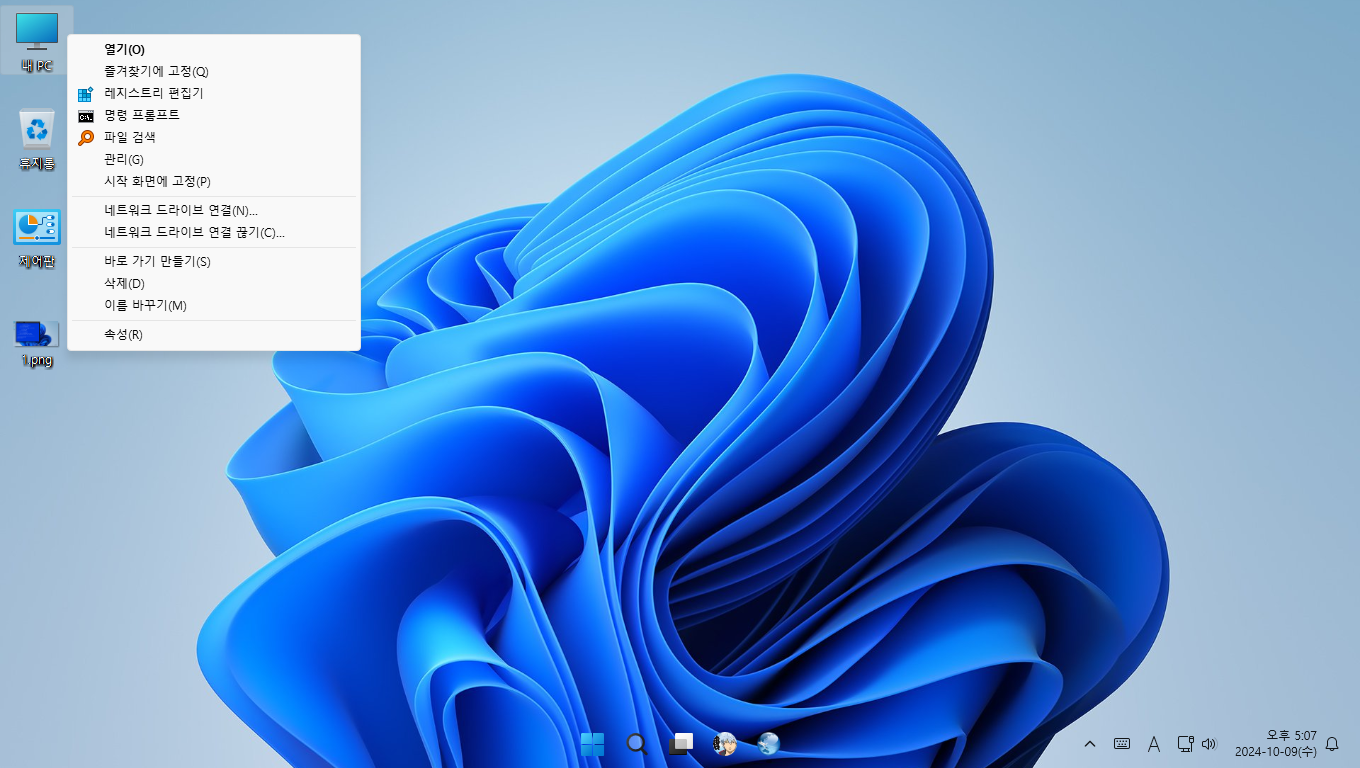Open taskbar Search magnifier

click(636, 744)
